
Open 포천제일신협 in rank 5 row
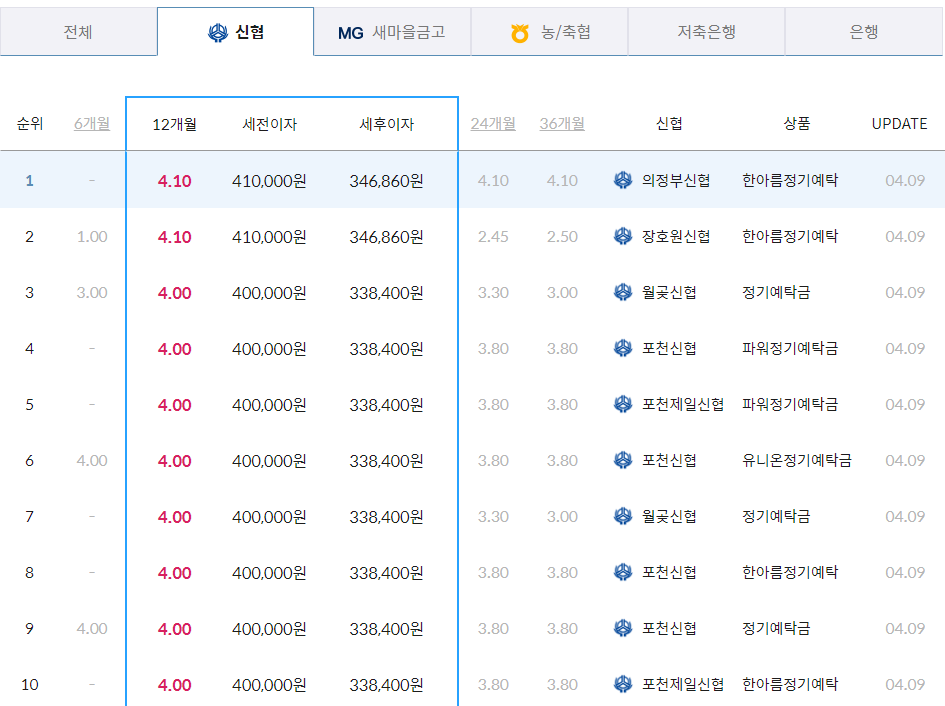[x=683, y=405]
